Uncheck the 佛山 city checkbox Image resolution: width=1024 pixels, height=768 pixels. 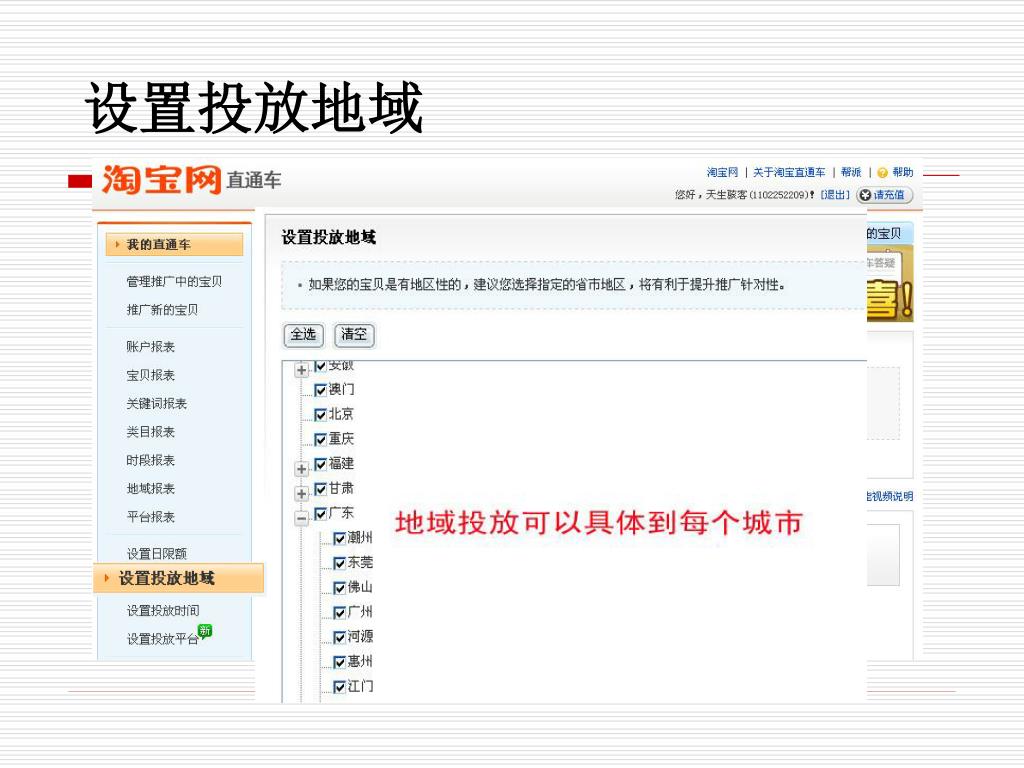coord(339,588)
